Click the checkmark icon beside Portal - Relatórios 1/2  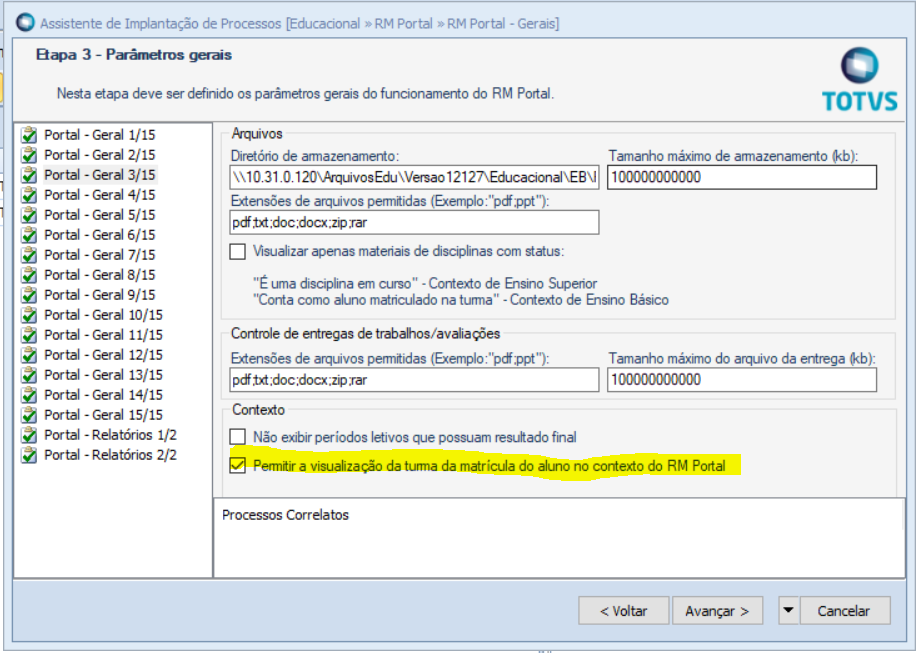tap(29, 435)
